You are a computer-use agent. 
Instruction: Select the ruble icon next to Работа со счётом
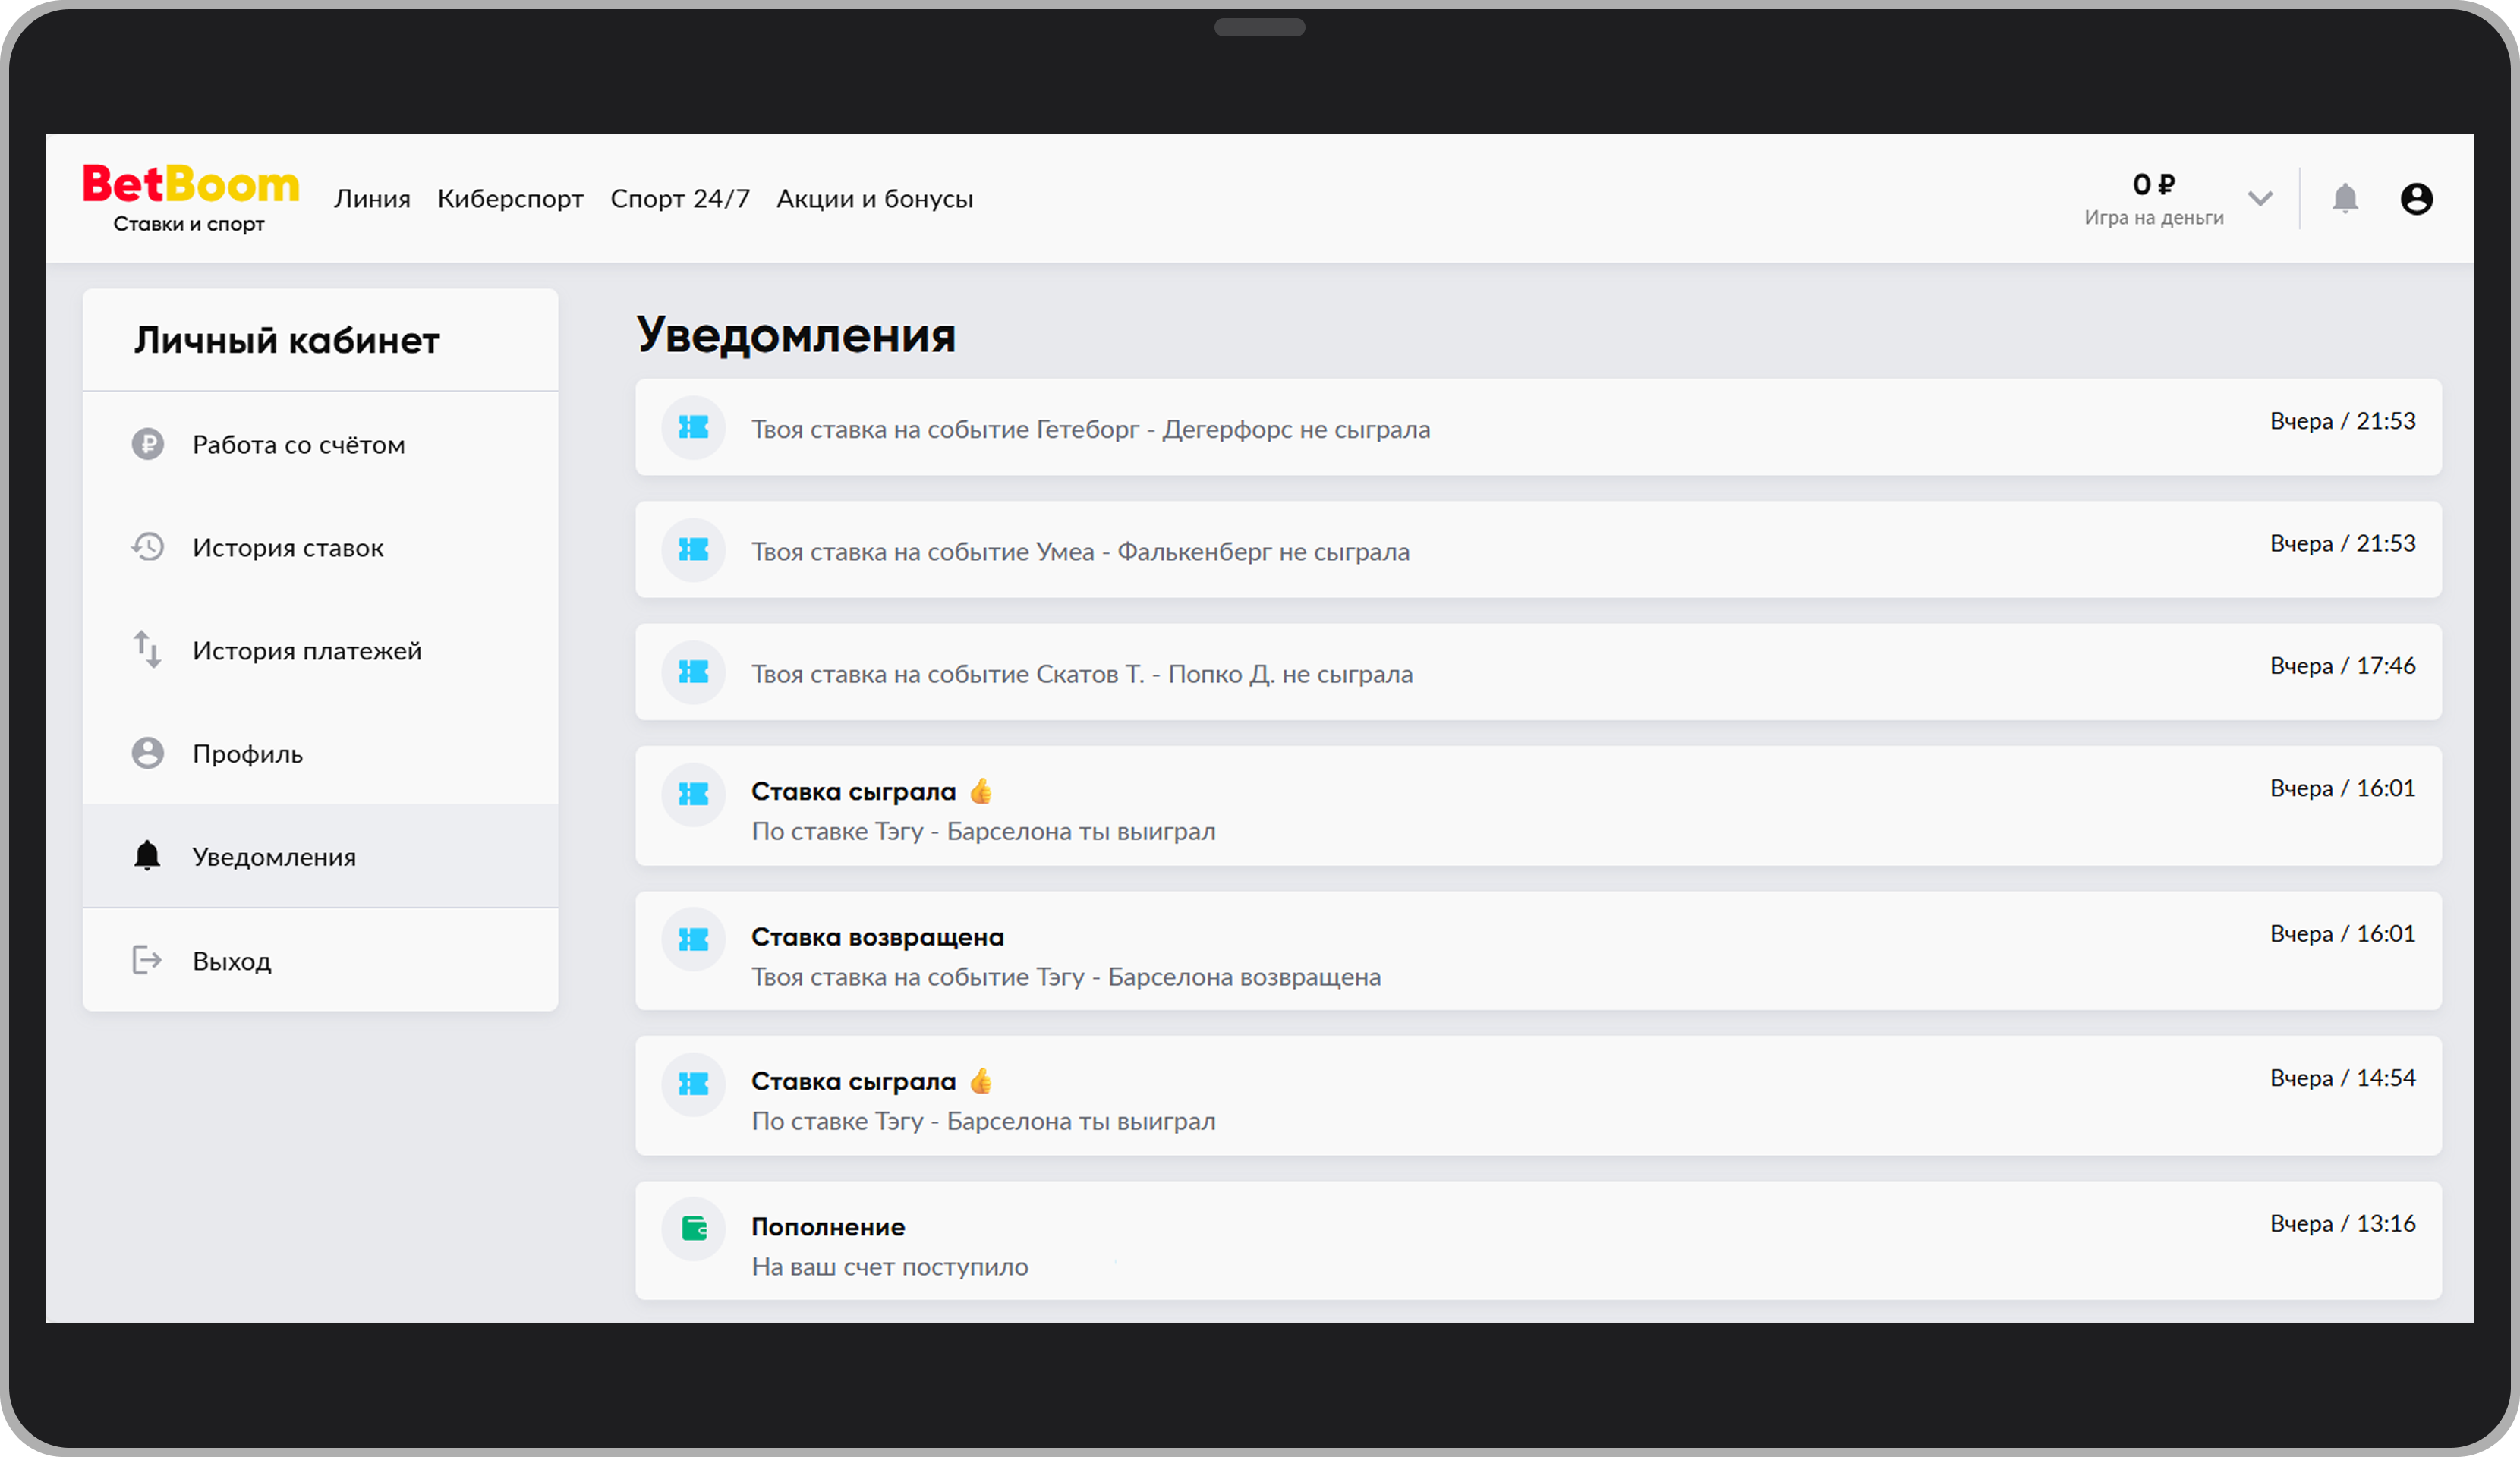pyautogui.click(x=148, y=444)
